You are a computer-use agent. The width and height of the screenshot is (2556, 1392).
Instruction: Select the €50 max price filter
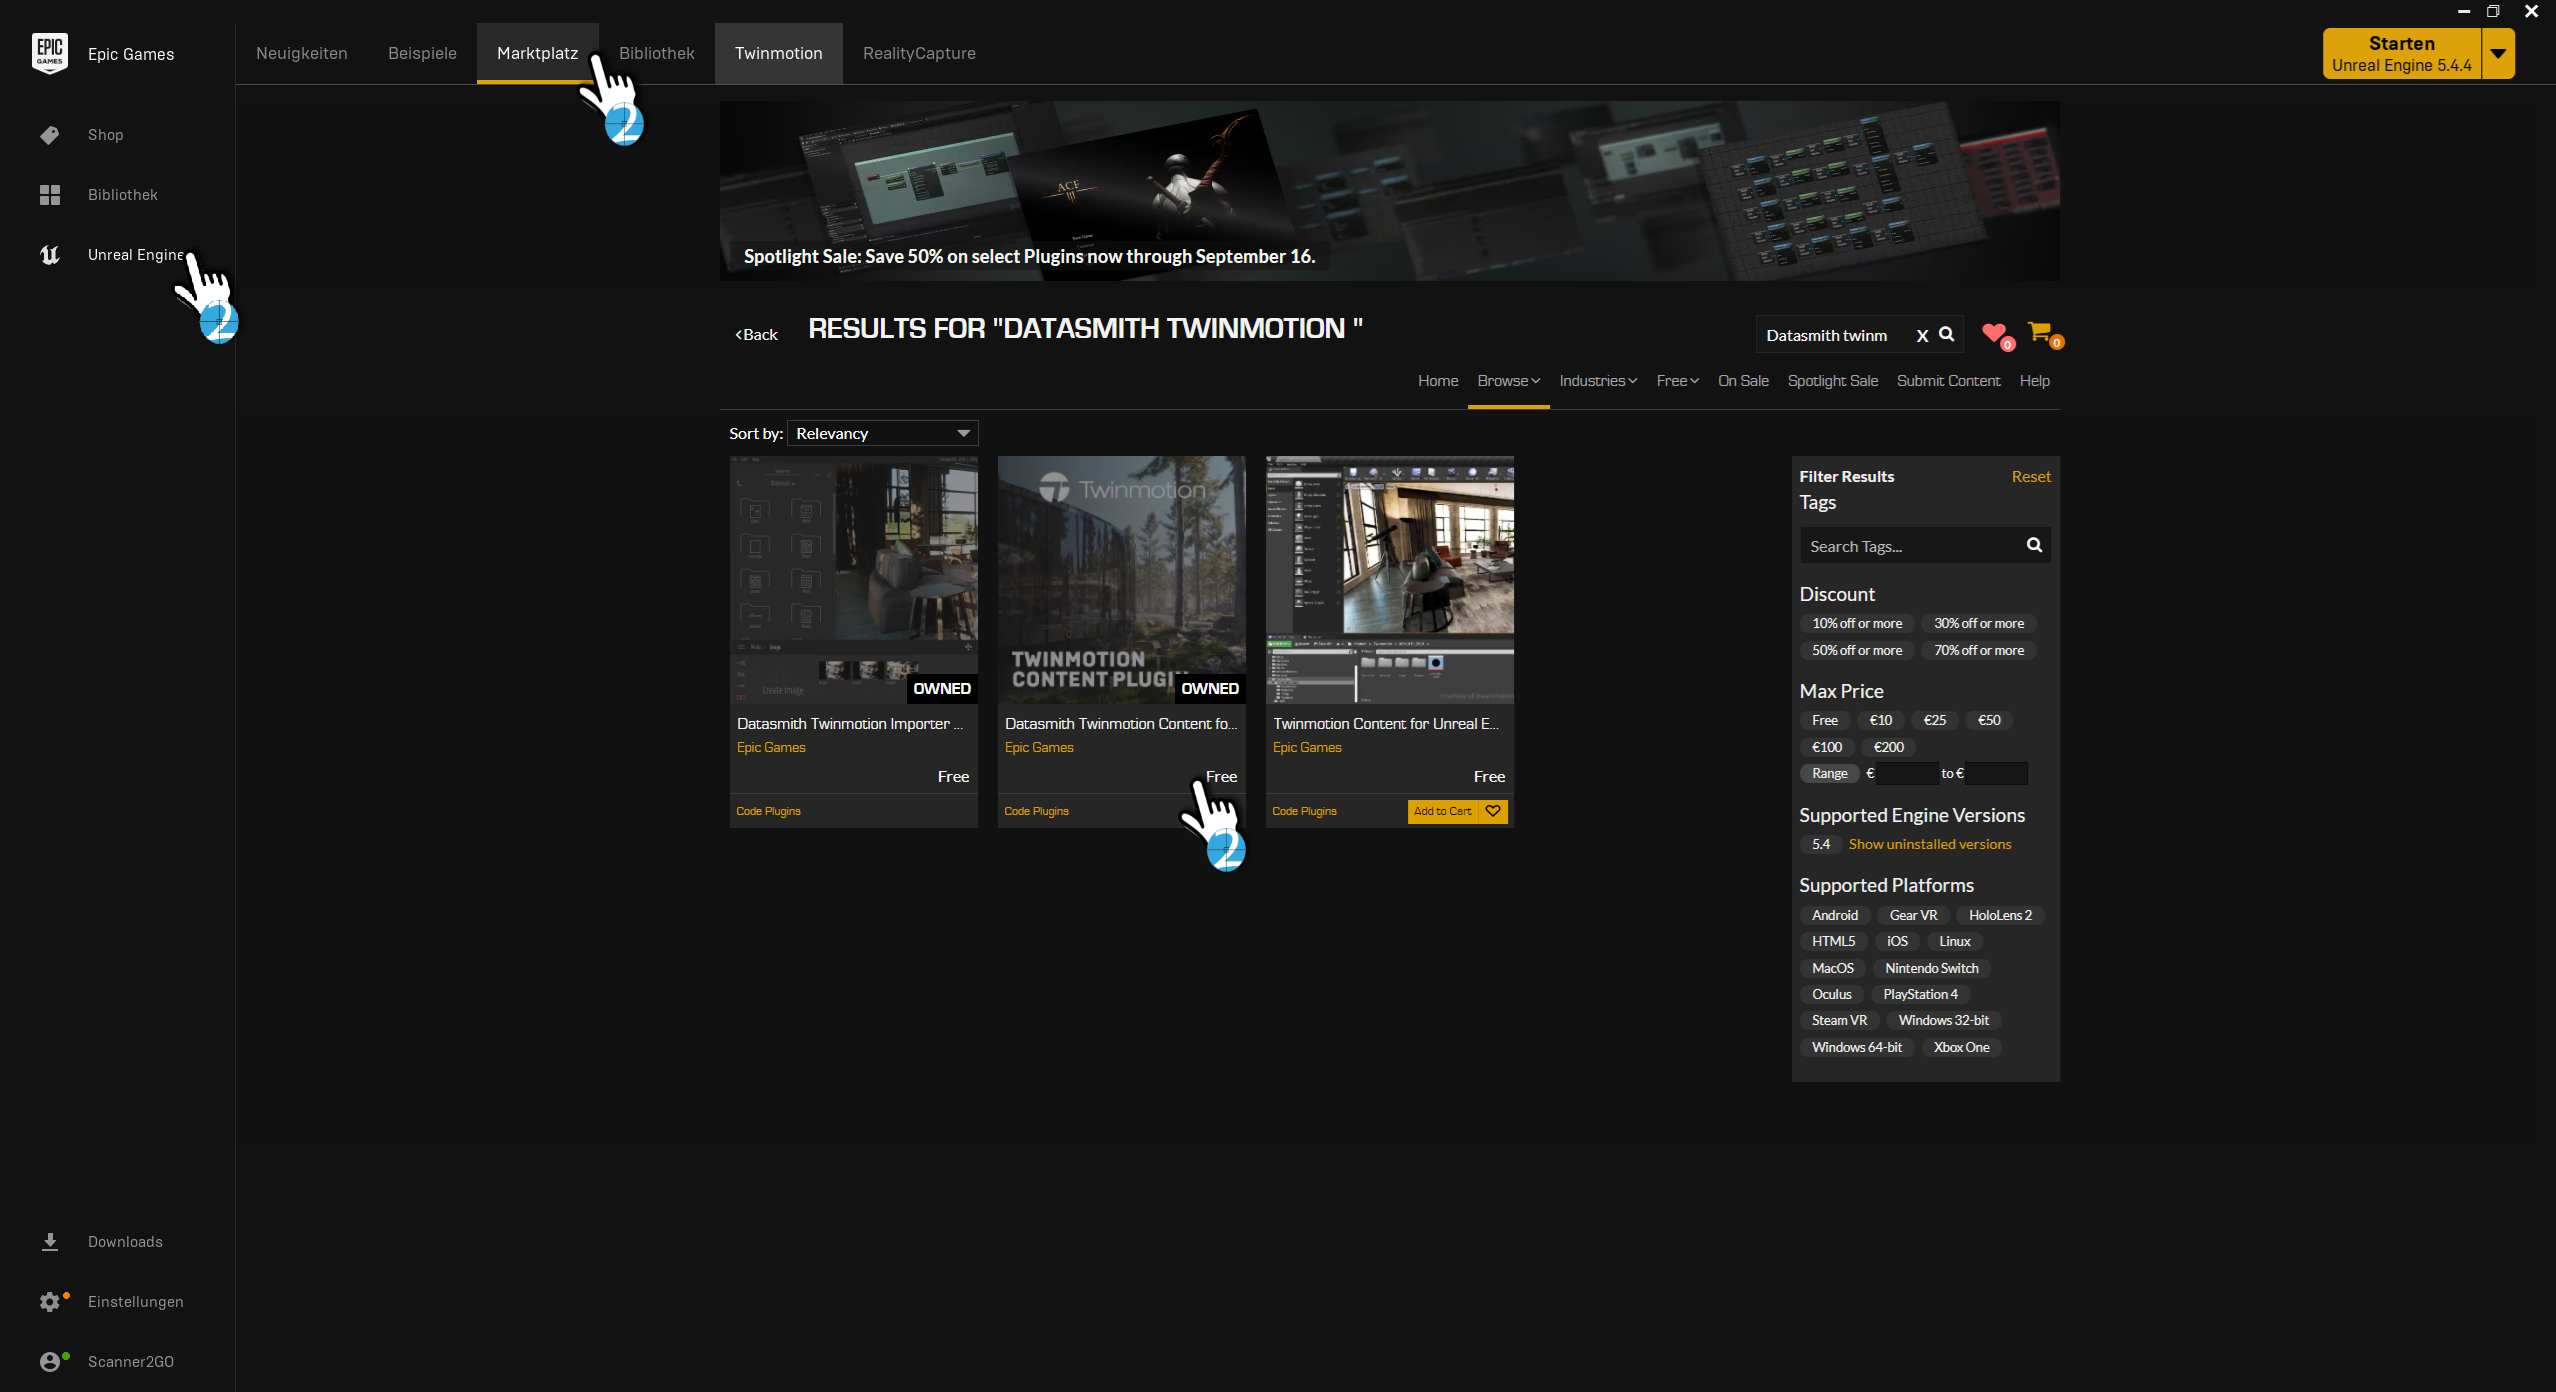[x=1989, y=720]
